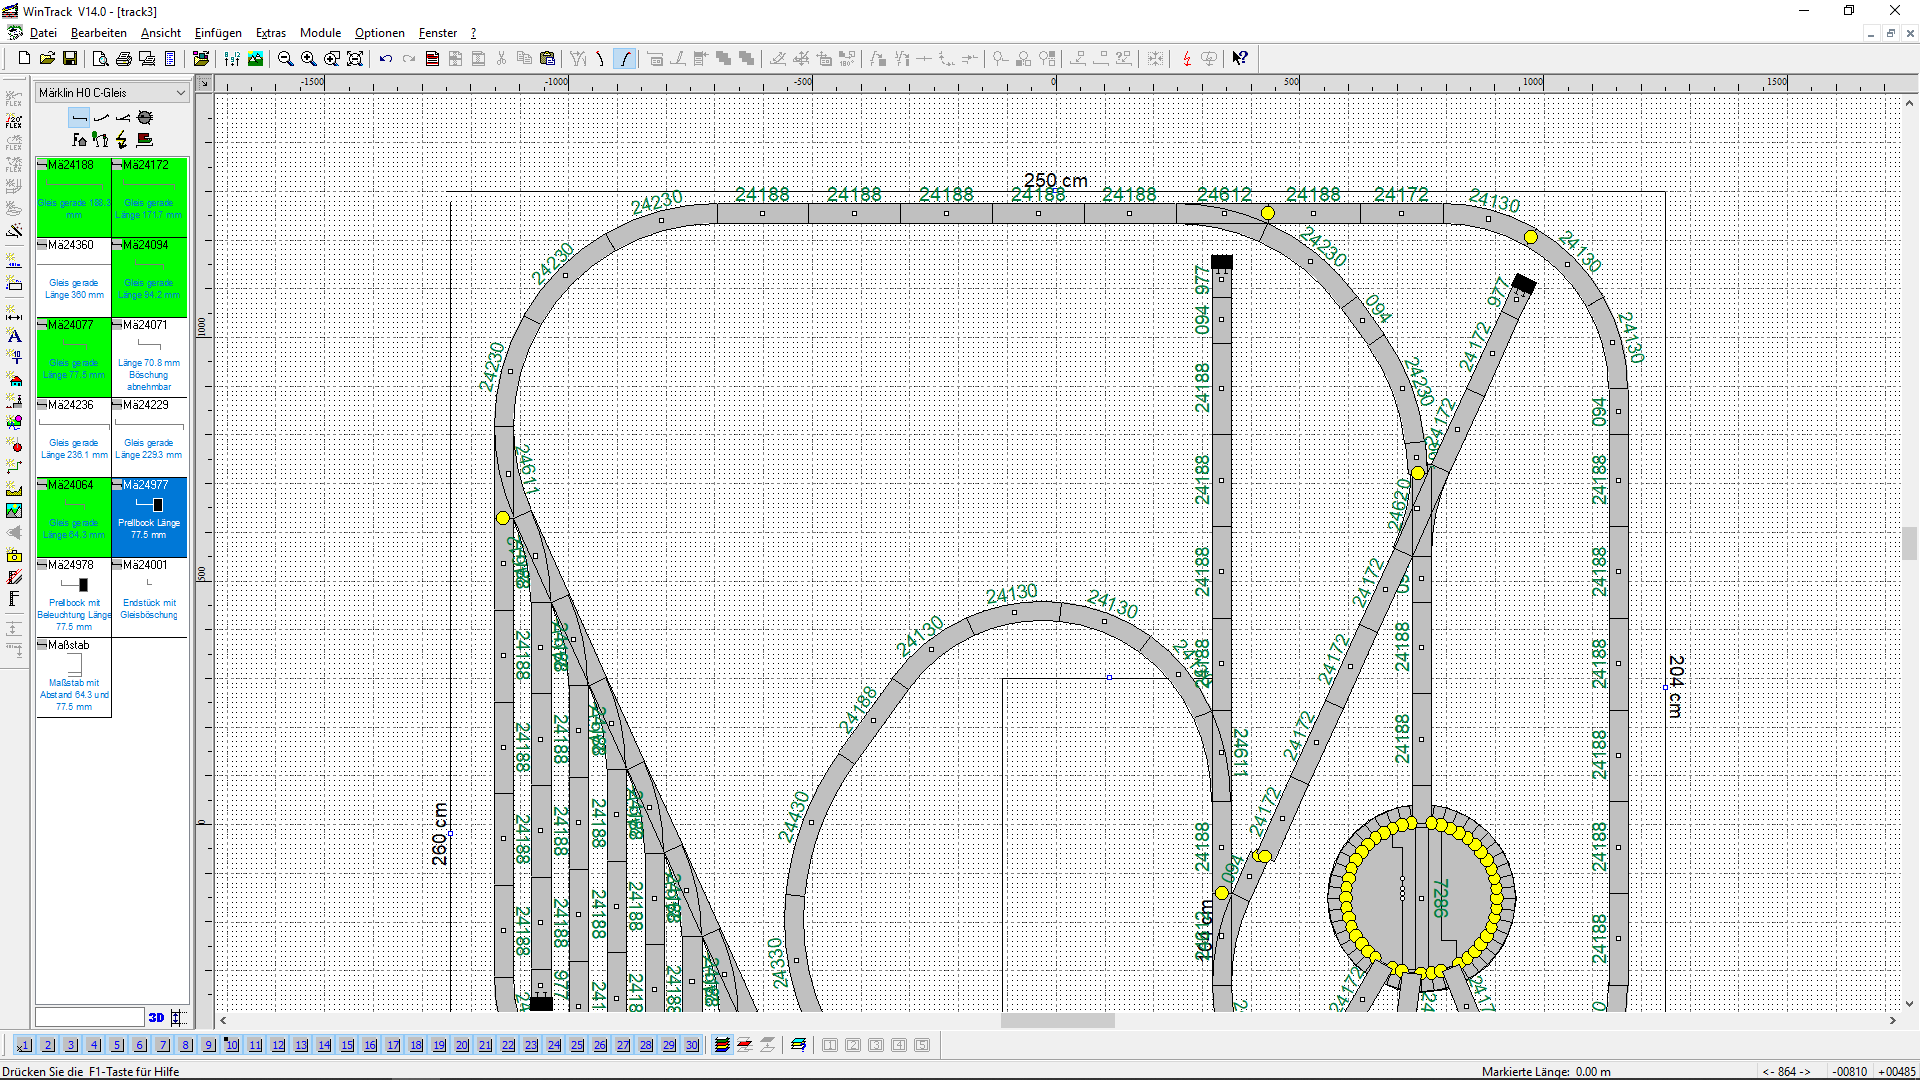Select track piece Mä24236
The image size is (1920, 1080).
pyautogui.click(x=74, y=437)
